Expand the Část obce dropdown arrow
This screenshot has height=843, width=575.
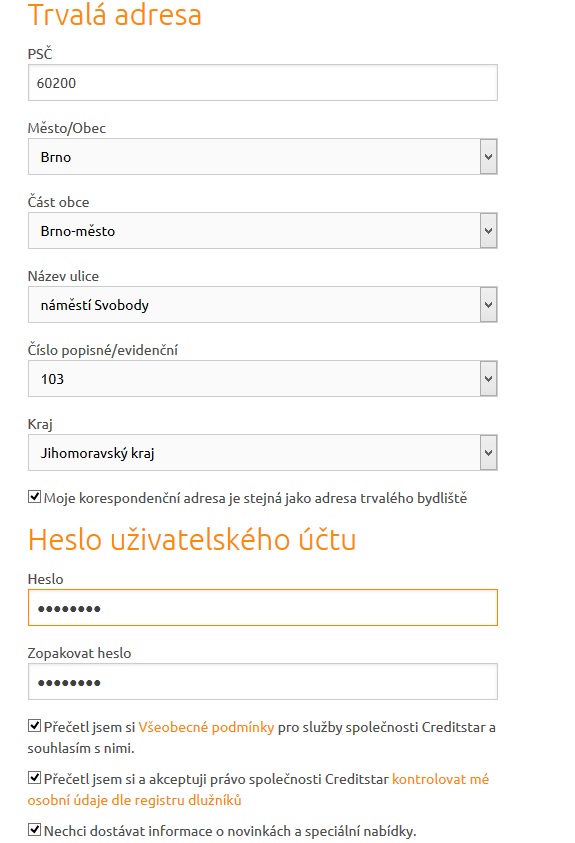(488, 231)
